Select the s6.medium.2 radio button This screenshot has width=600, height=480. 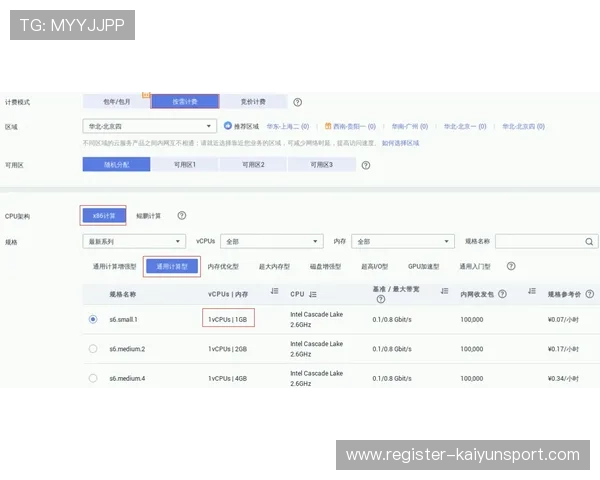point(93,348)
